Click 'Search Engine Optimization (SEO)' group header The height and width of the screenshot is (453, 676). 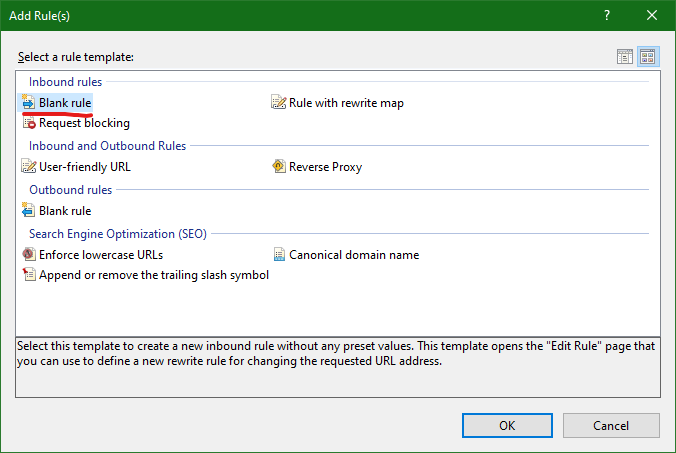[x=118, y=234]
